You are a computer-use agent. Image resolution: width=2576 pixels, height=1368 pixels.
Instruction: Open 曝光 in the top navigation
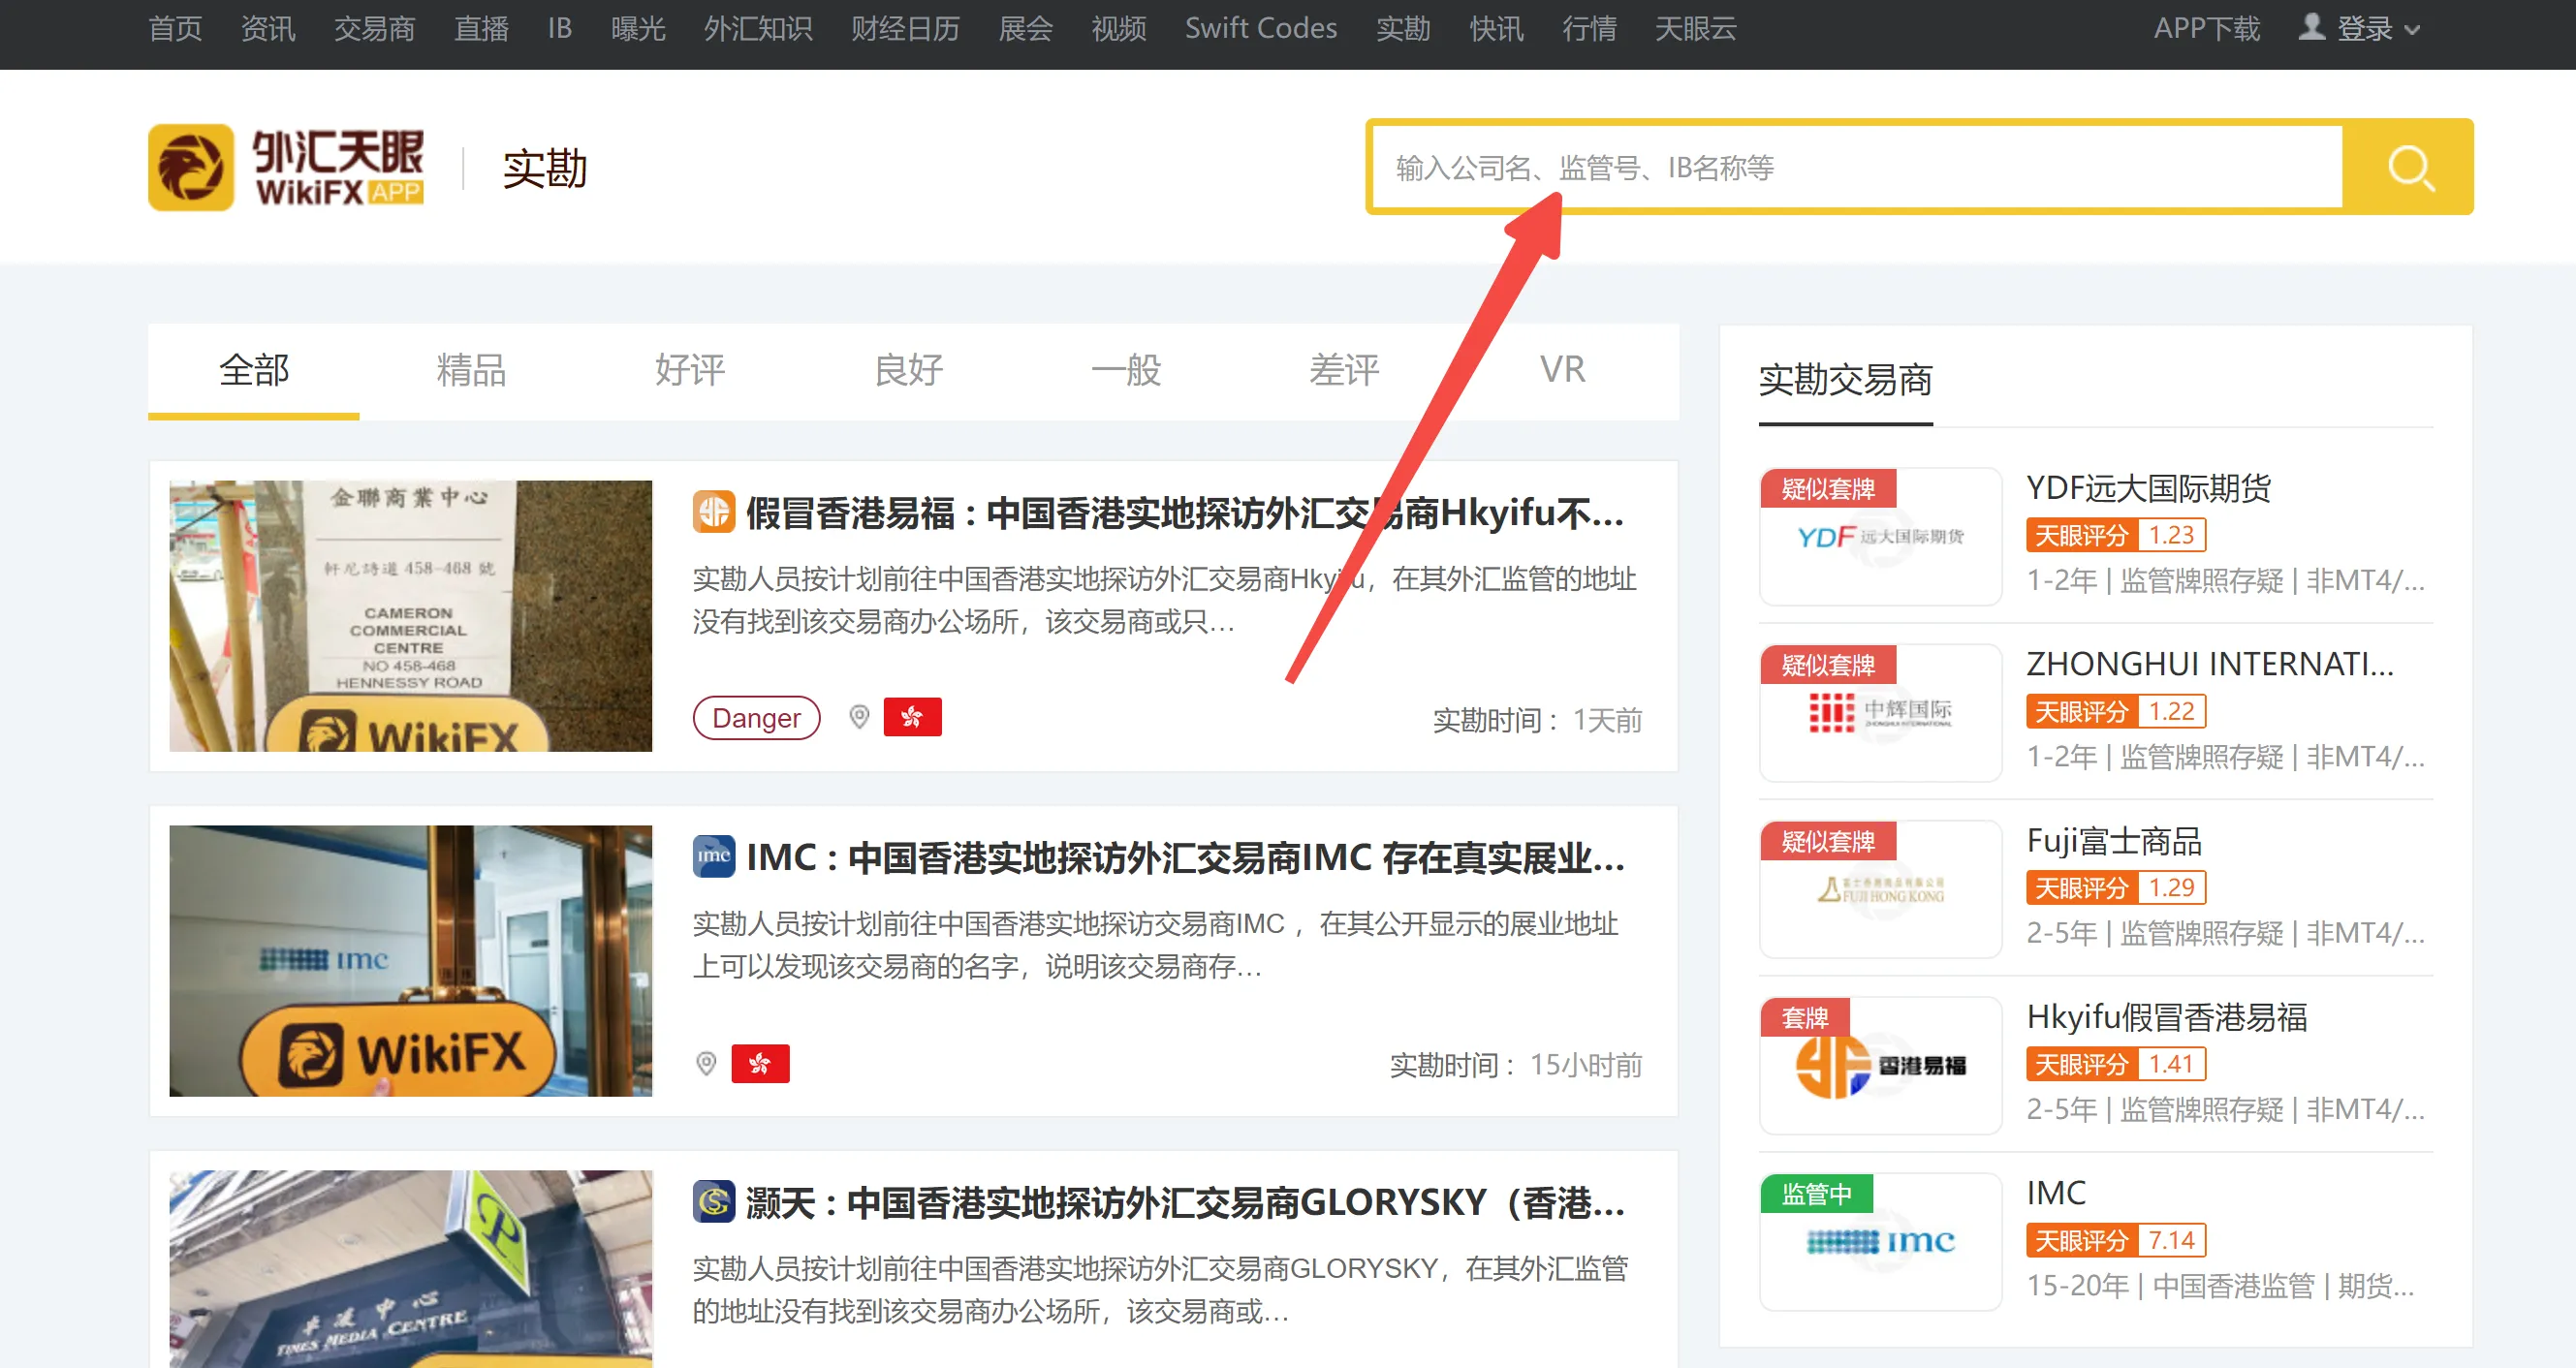(x=638, y=28)
